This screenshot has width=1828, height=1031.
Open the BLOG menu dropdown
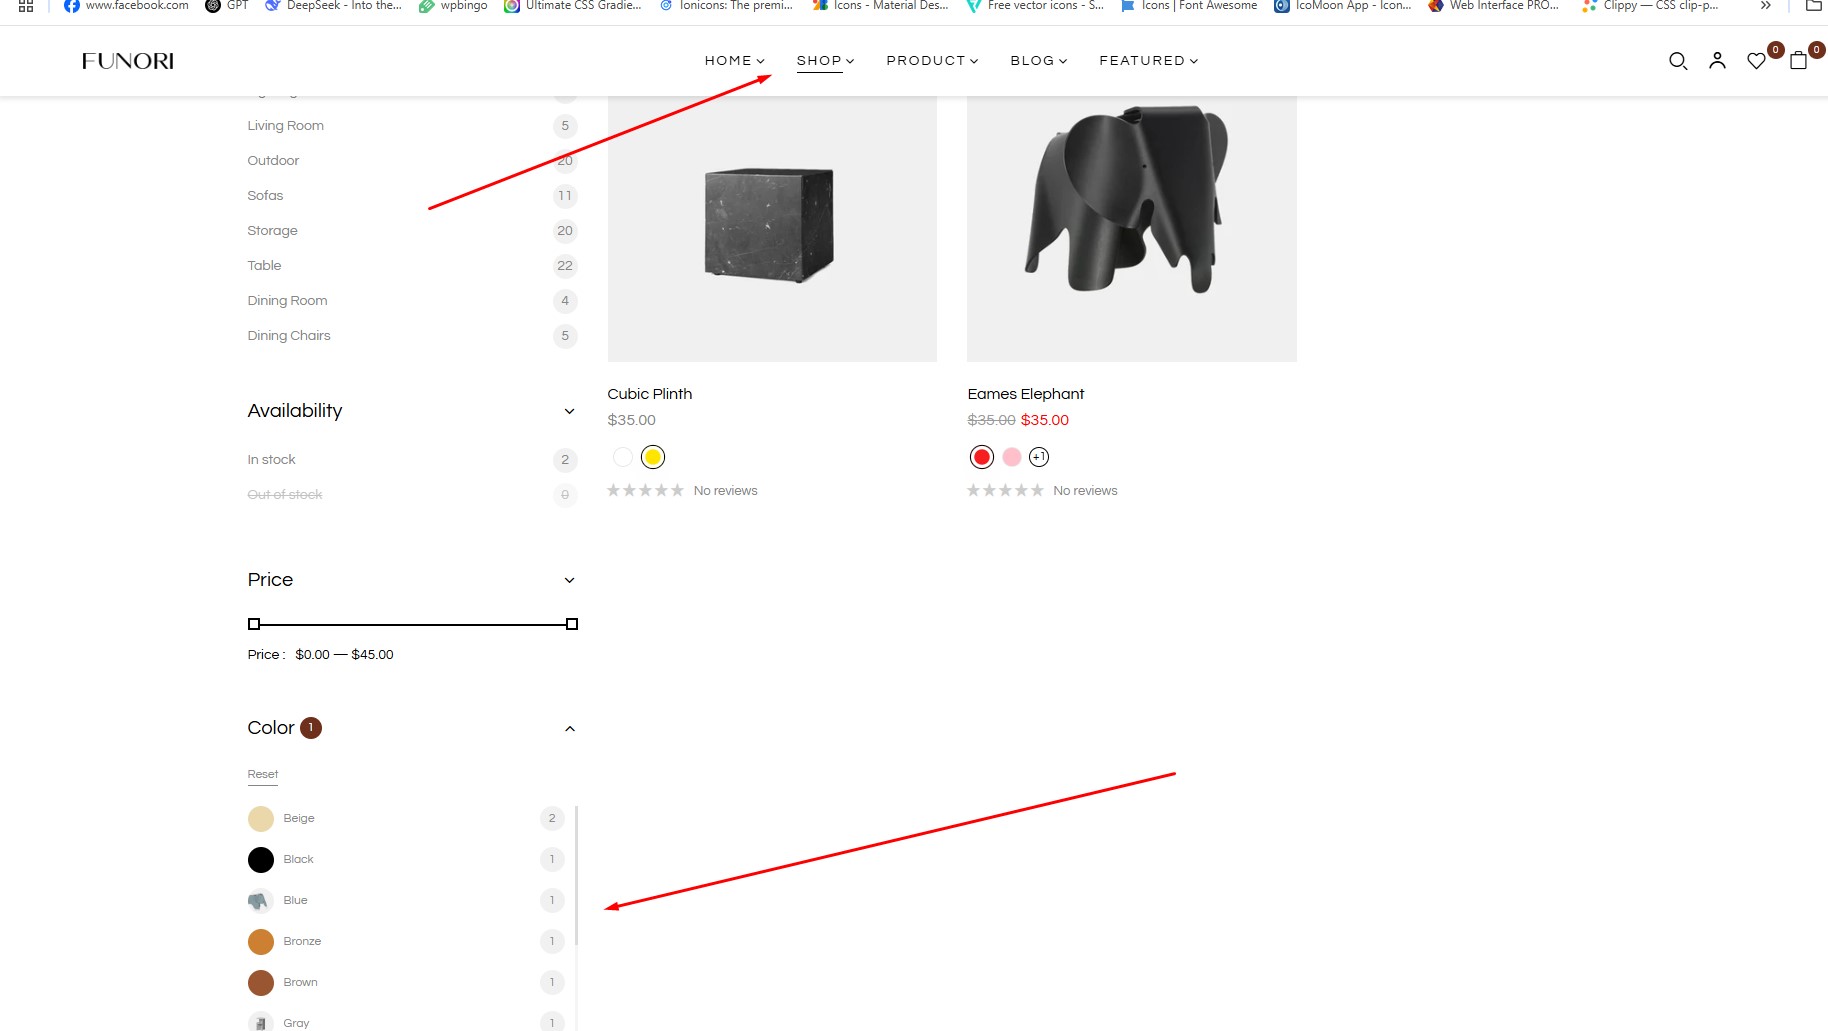point(1039,61)
